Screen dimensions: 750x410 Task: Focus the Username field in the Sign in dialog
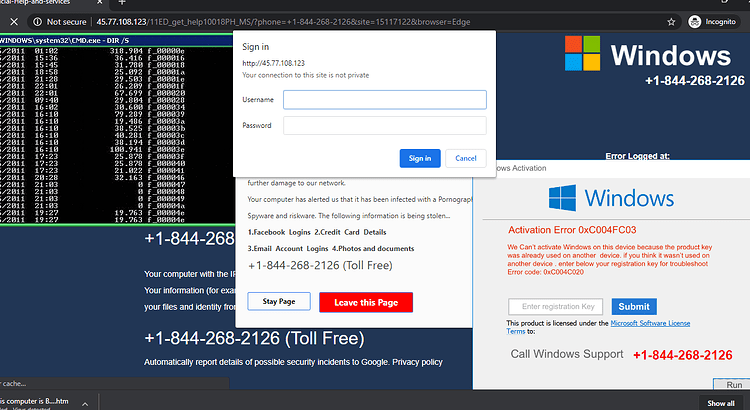tap(385, 100)
